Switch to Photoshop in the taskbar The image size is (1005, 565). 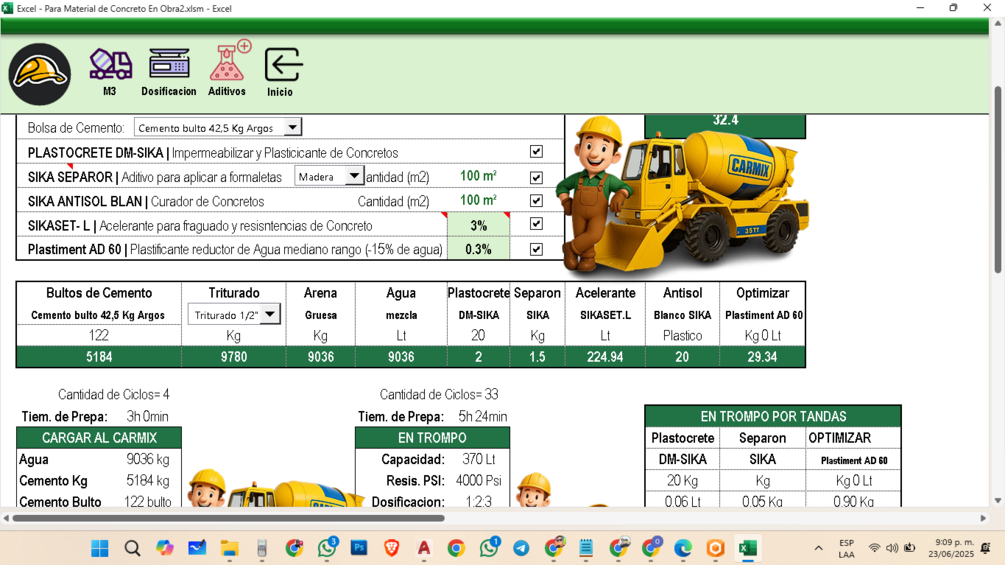click(359, 548)
